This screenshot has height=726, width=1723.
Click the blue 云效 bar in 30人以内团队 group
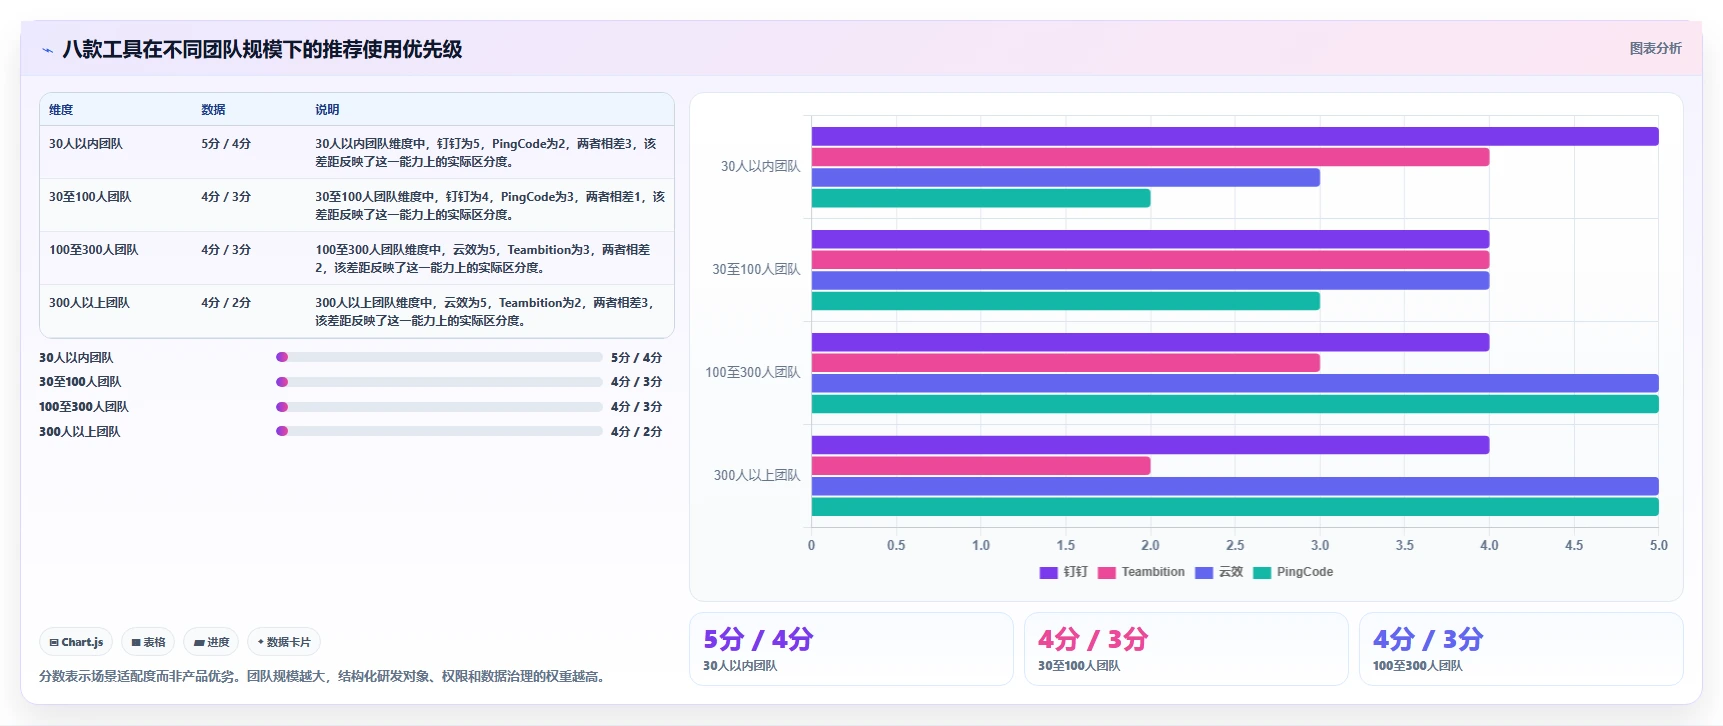pyautogui.click(x=1066, y=178)
